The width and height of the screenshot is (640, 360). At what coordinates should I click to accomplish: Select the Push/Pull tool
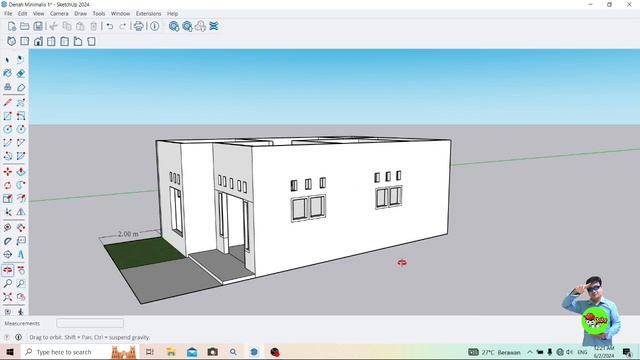20,172
